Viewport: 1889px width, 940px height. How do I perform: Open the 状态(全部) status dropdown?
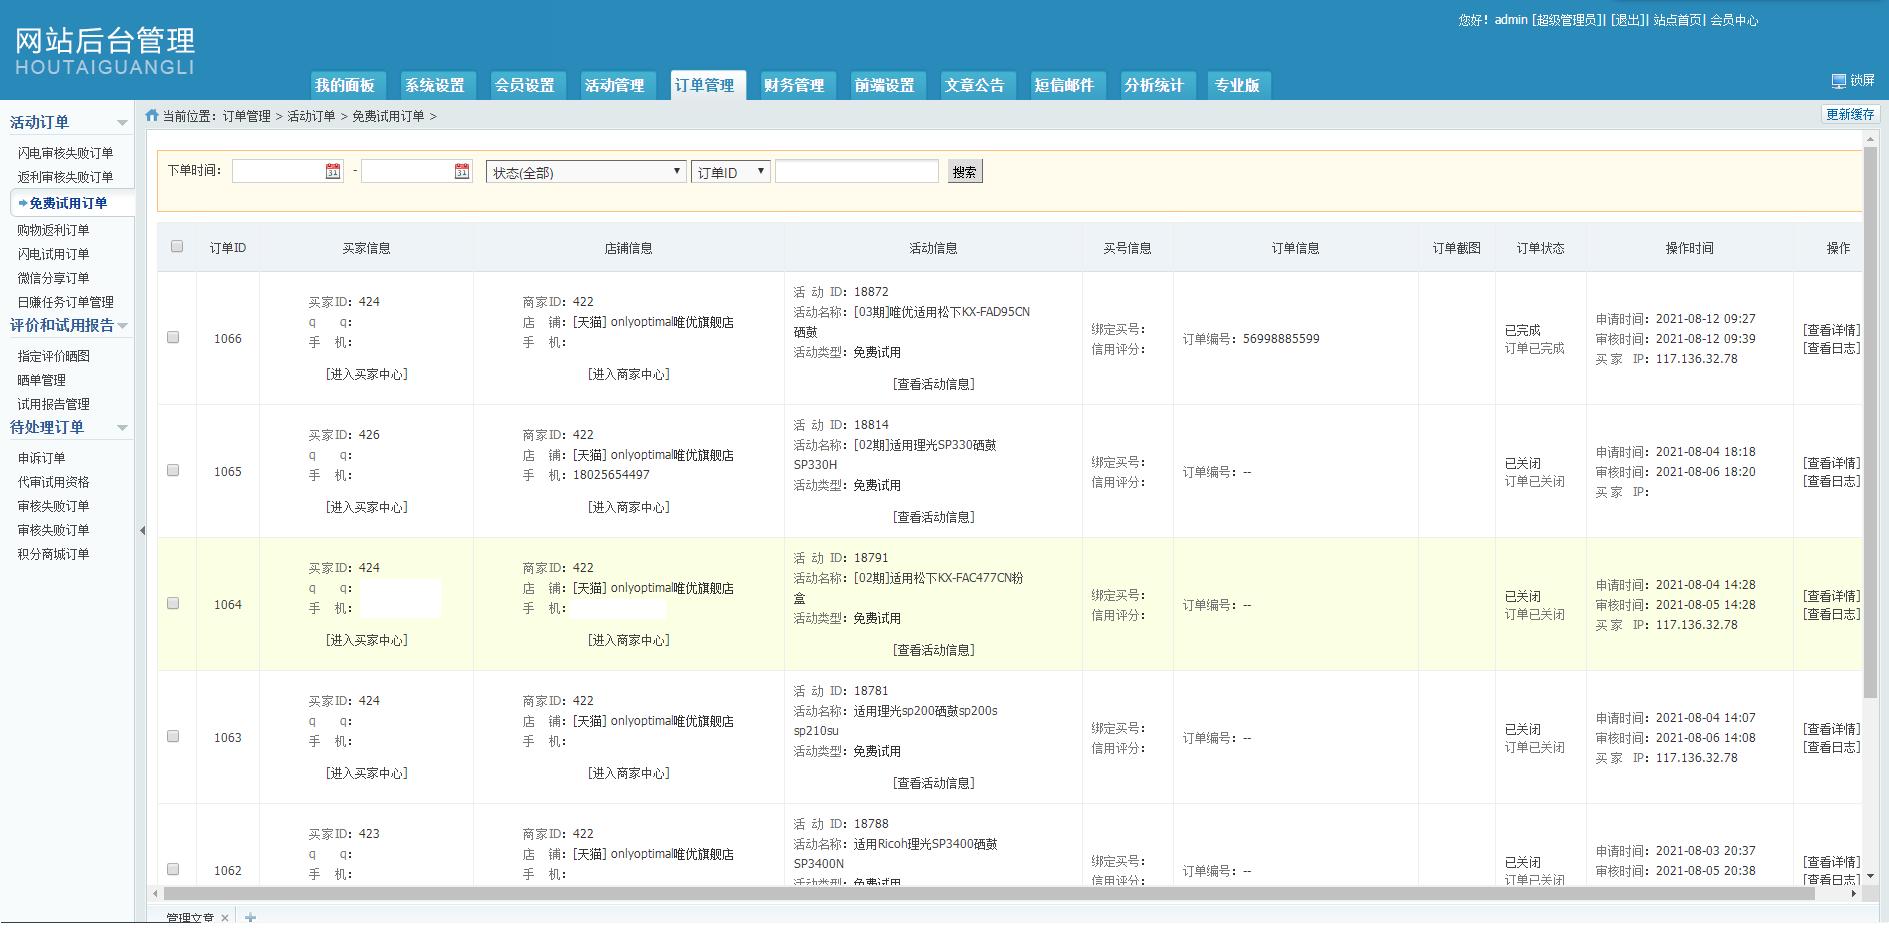[x=585, y=171]
